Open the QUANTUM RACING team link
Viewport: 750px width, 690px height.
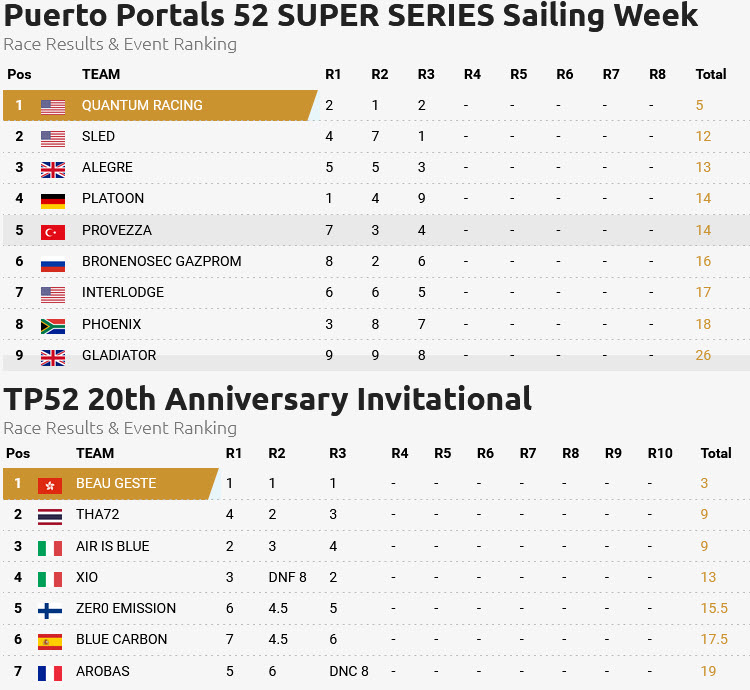point(142,105)
